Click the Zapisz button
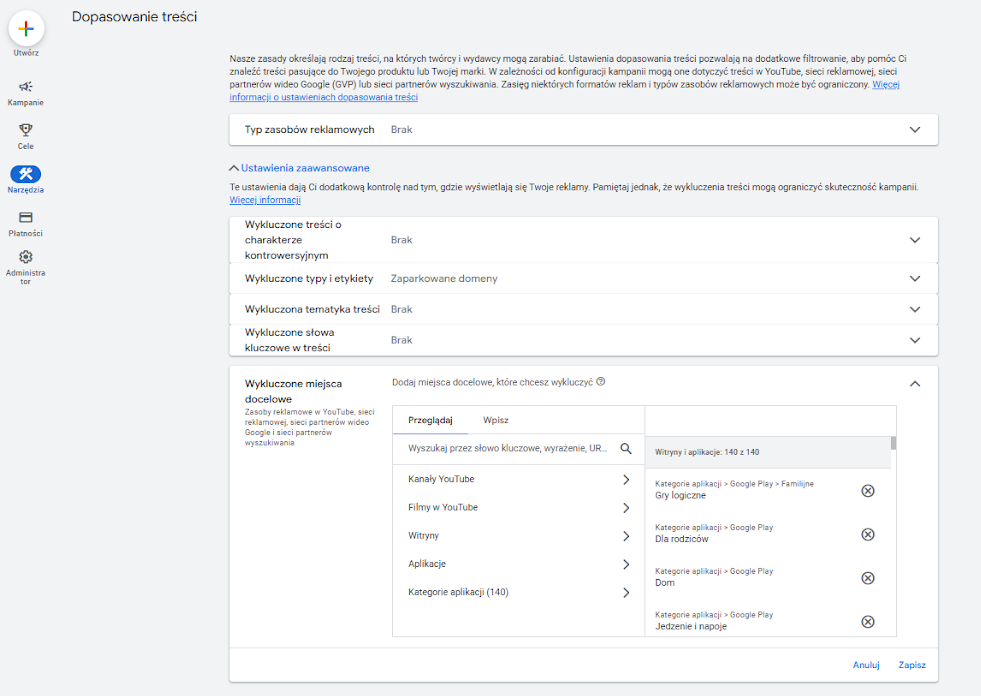 point(911,665)
